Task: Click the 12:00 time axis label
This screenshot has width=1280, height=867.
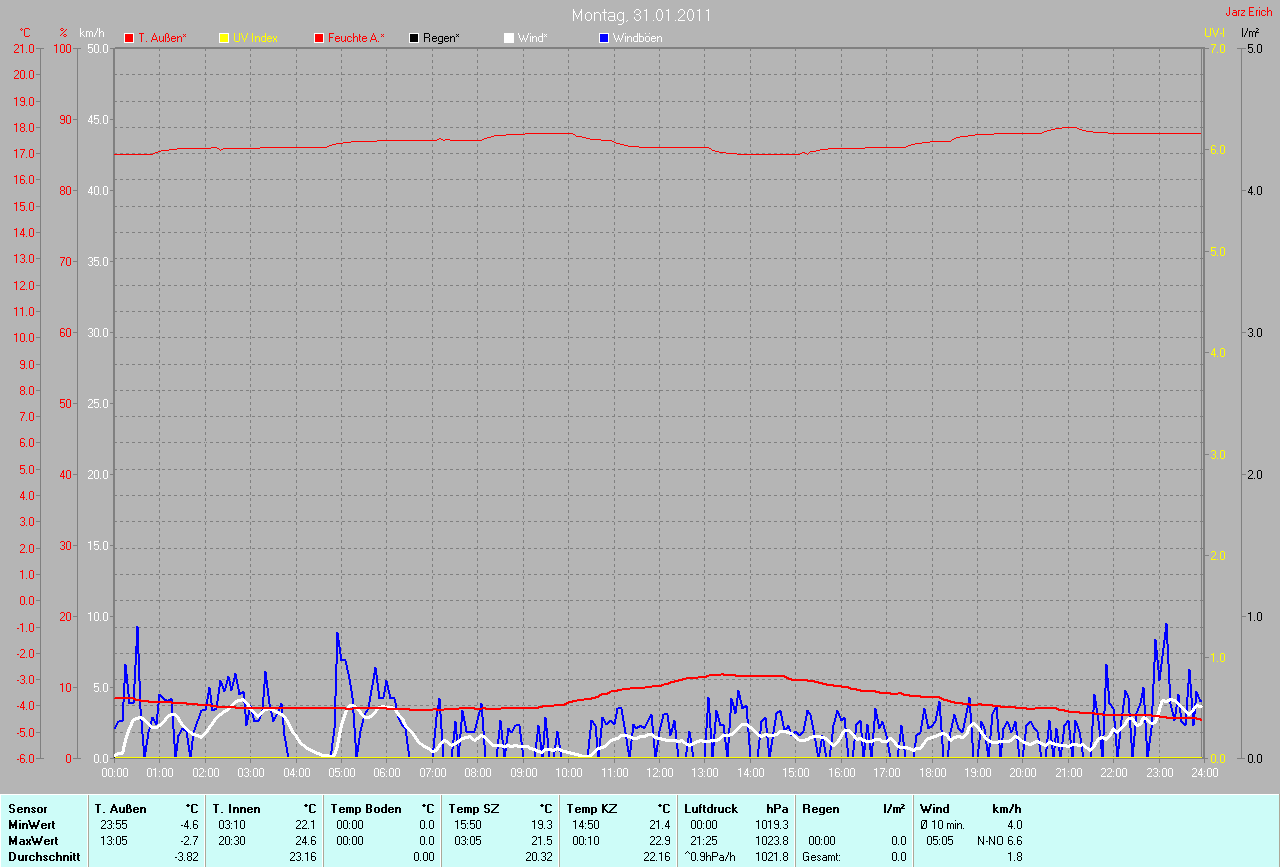Action: (x=660, y=773)
